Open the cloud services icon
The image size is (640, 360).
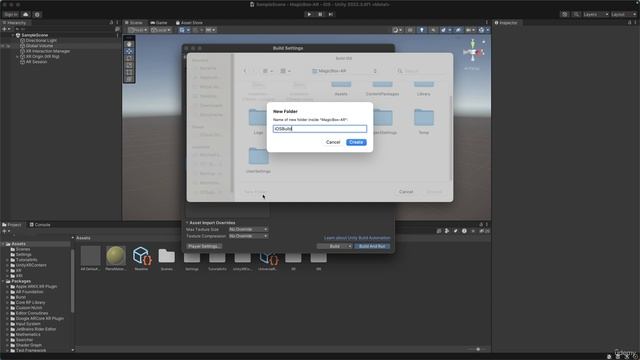[26, 14]
